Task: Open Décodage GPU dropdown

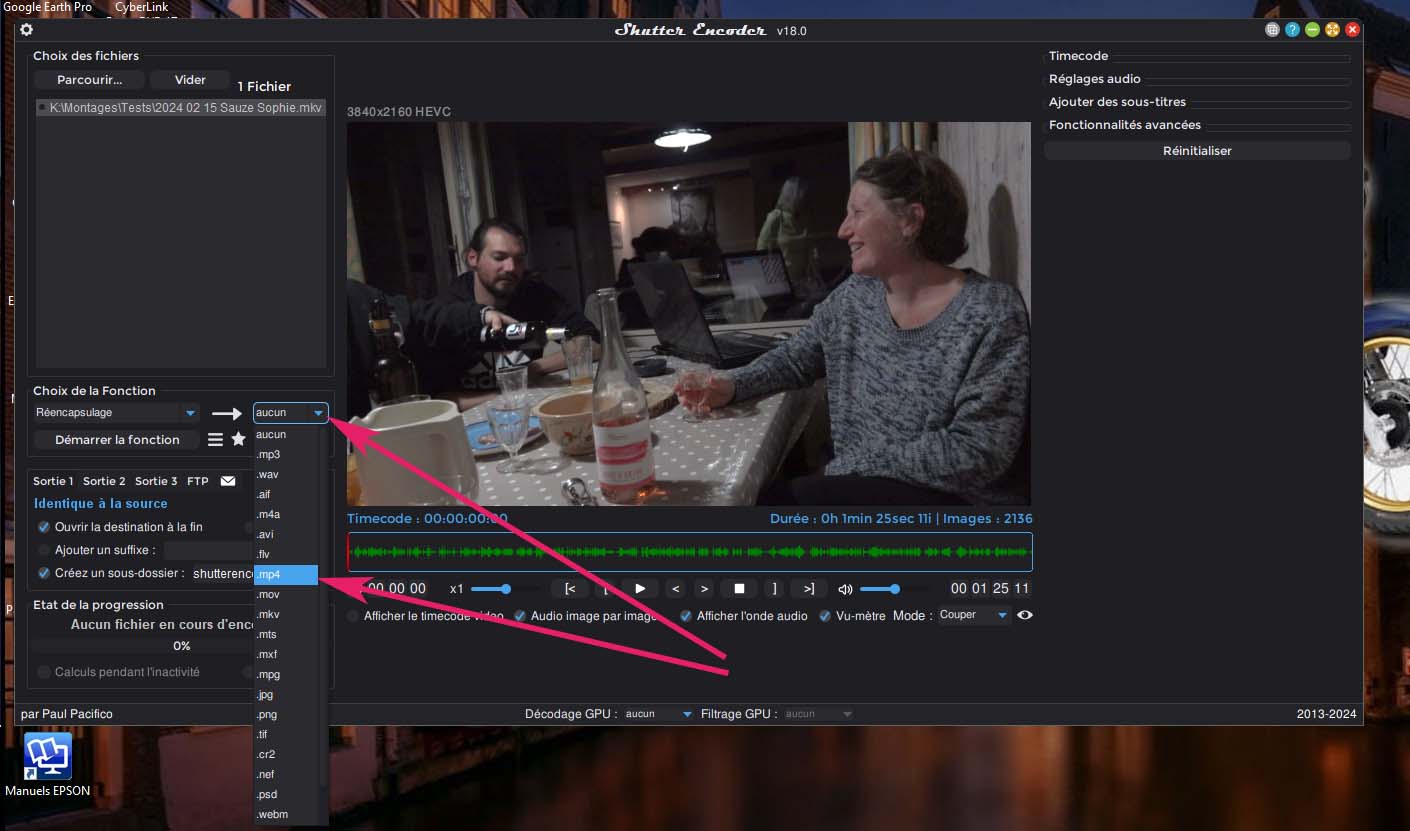Action: coord(658,714)
